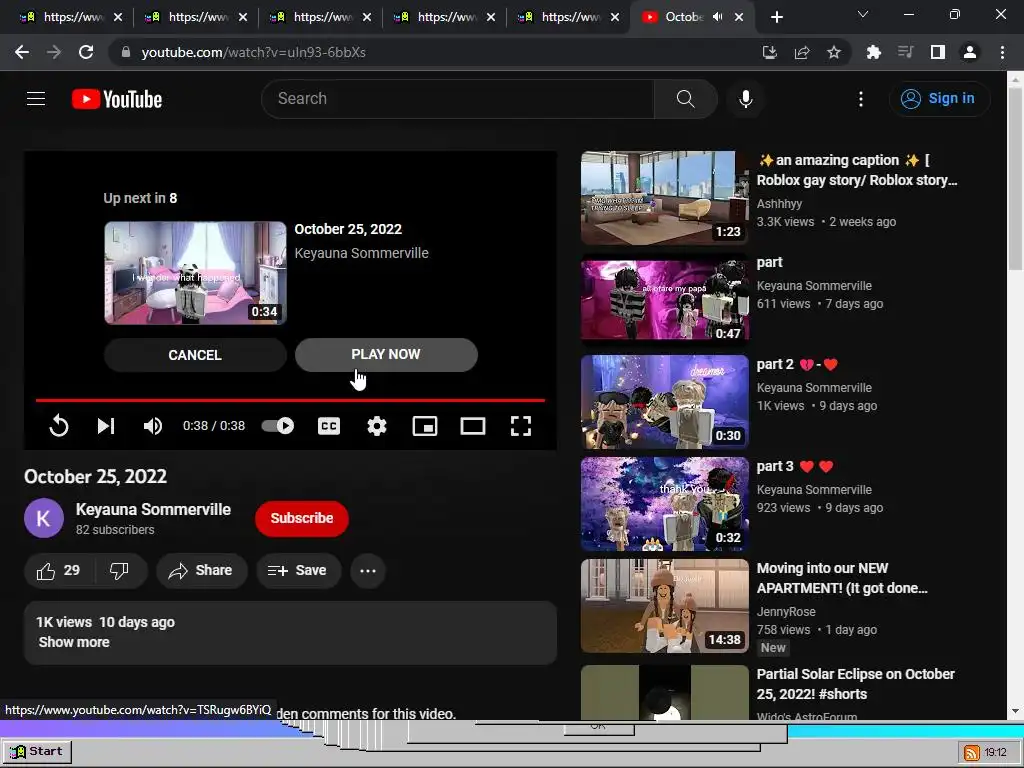Open JennyRose channel name

[x=786, y=612]
